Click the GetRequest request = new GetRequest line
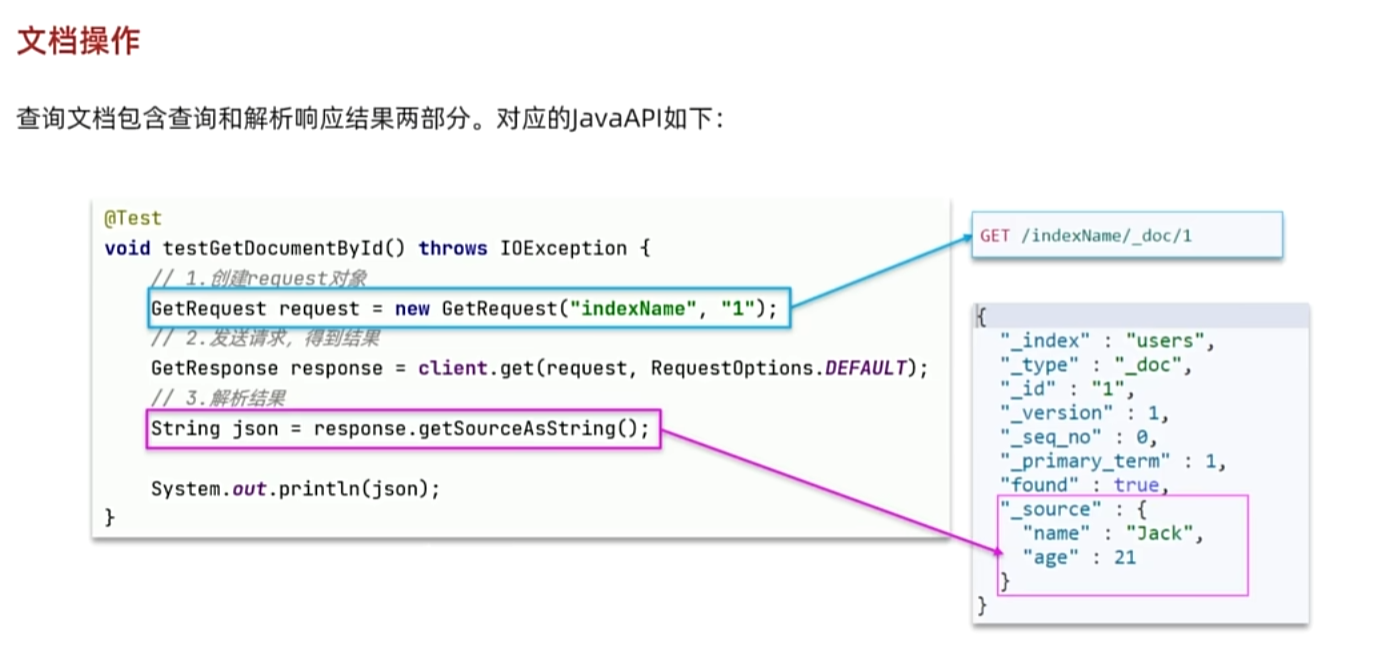Viewport: 1381px width, 664px height. 464,309
